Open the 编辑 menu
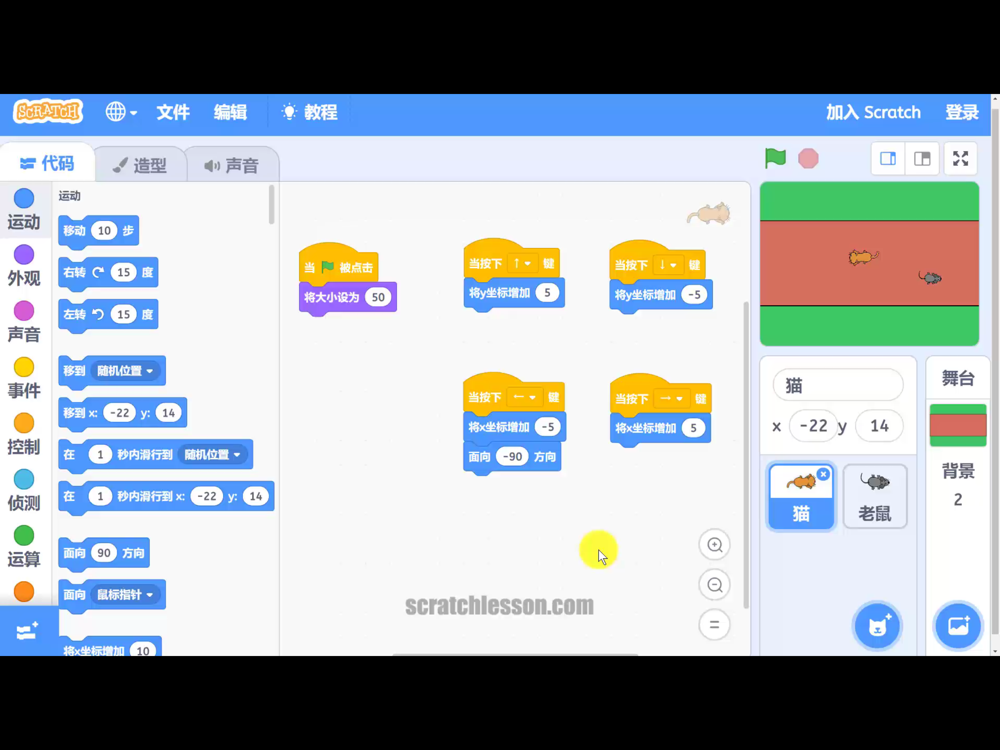1000x750 pixels. coord(230,112)
